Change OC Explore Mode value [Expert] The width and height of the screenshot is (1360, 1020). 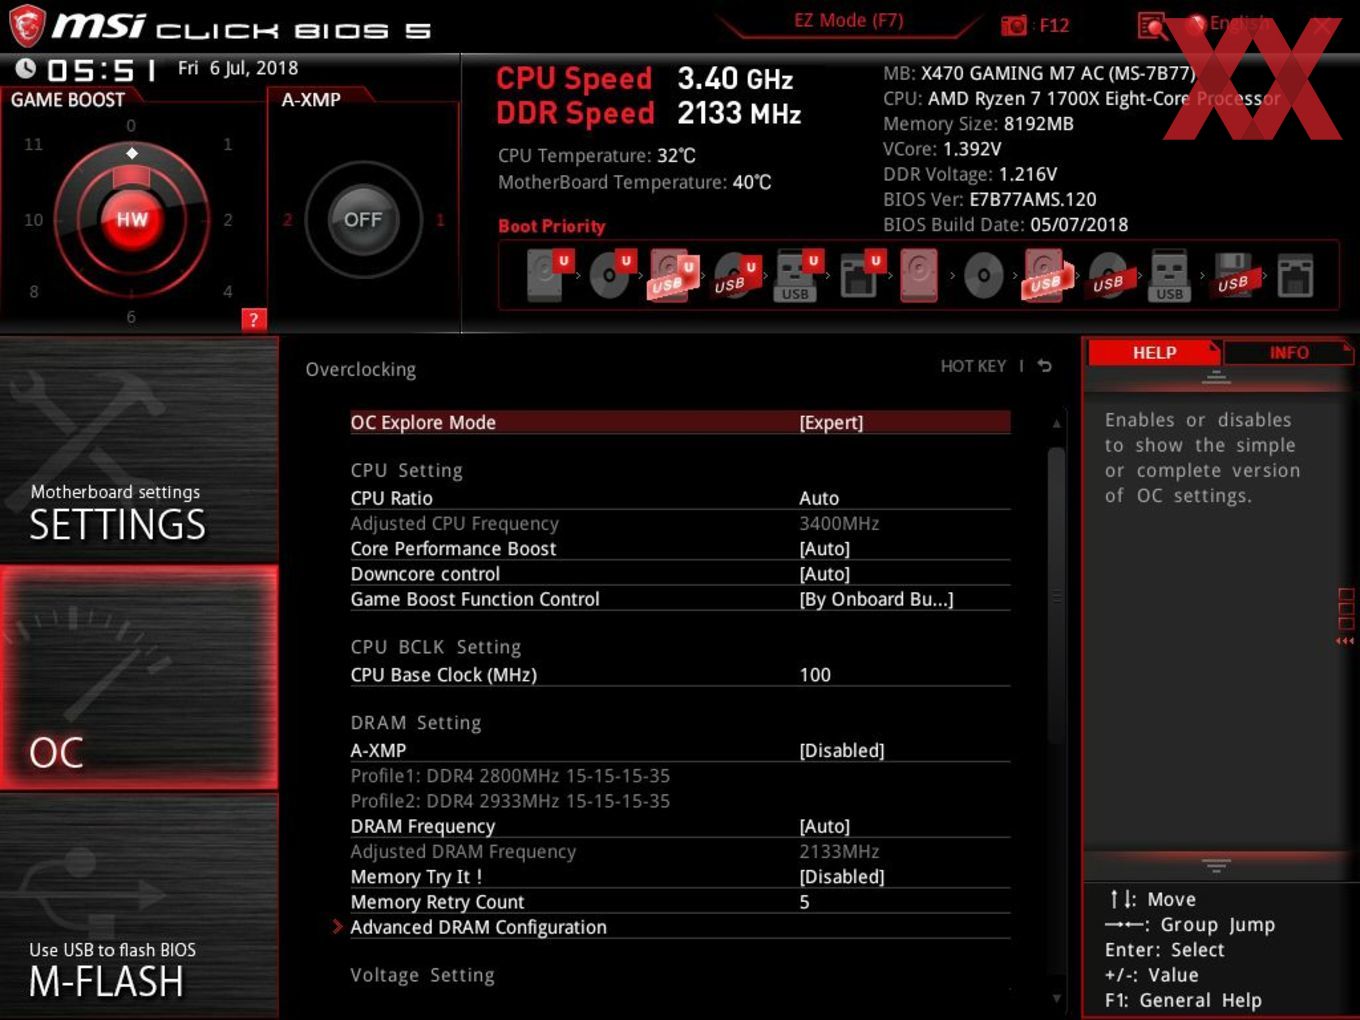coord(831,423)
